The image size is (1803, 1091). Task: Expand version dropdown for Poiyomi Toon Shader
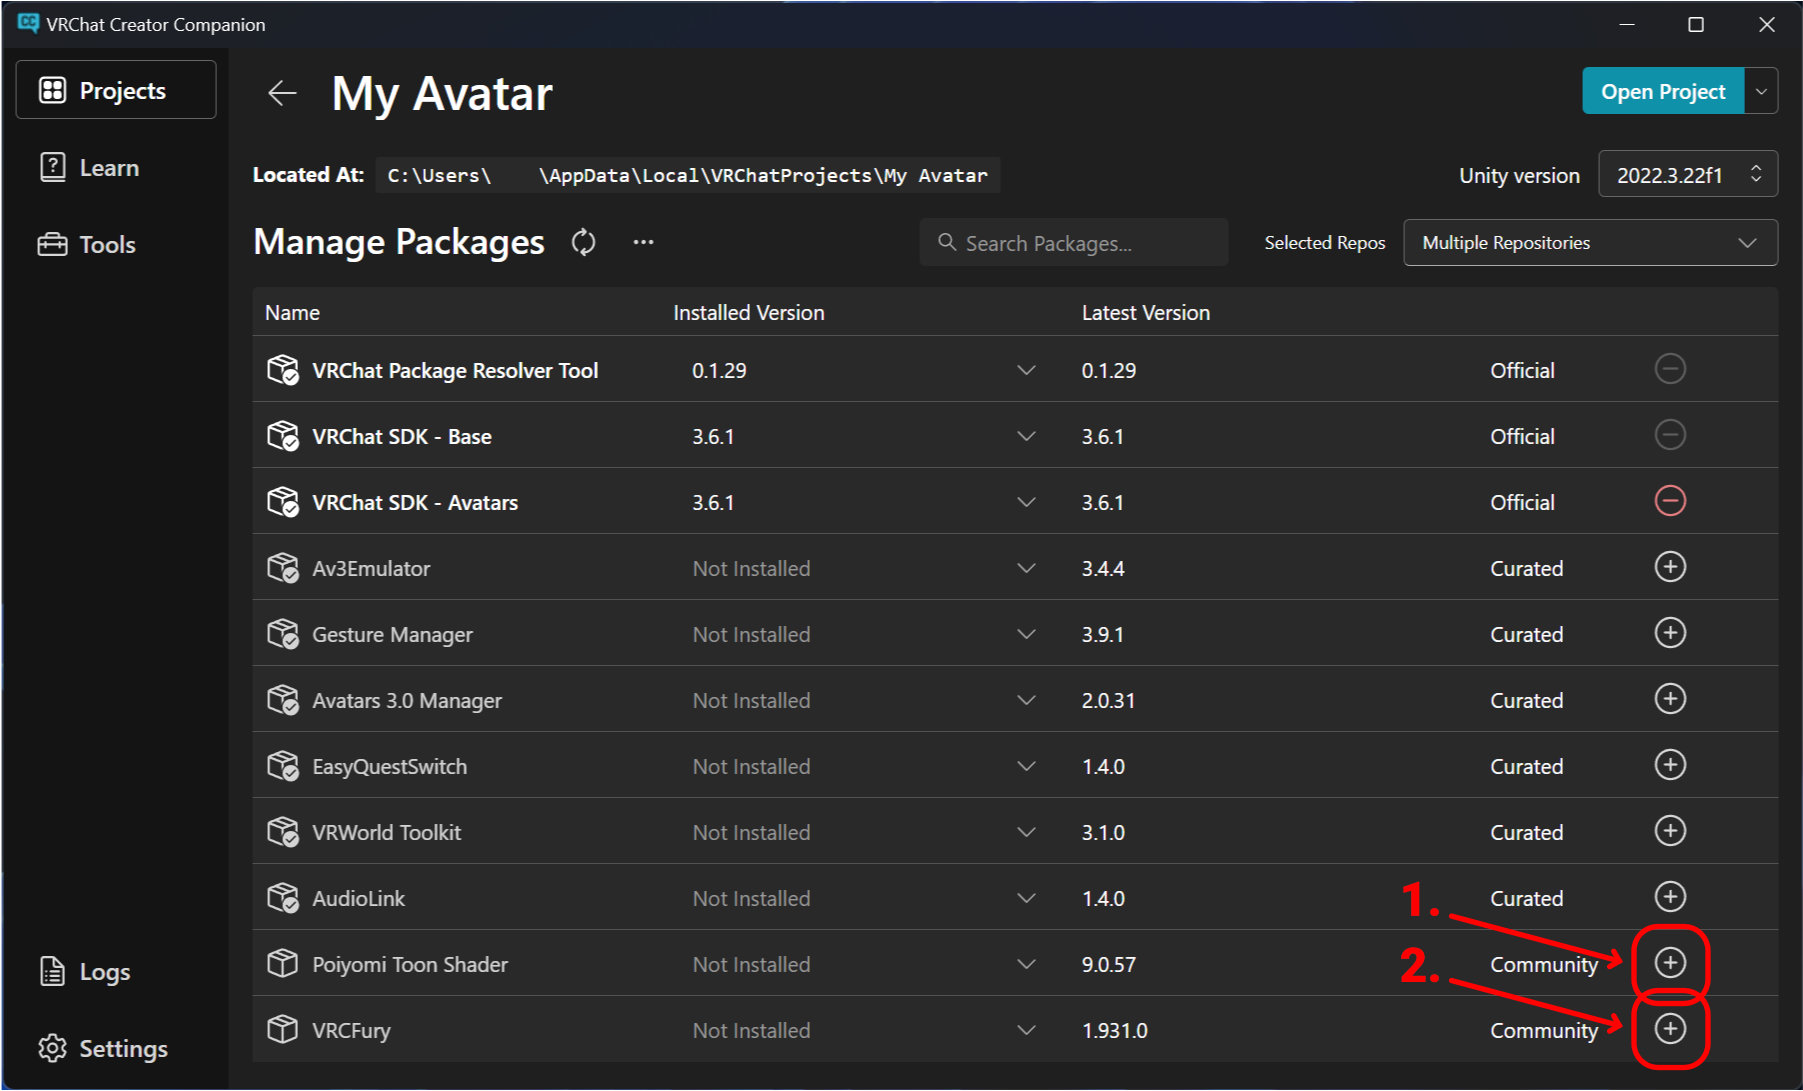[1026, 964]
